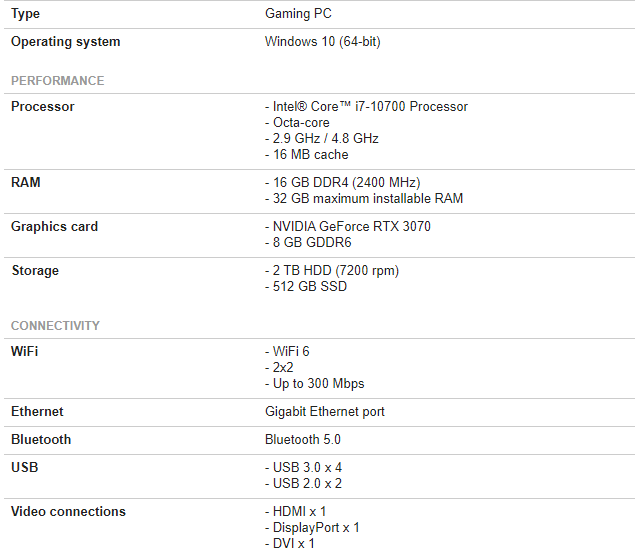635x556 pixels.
Task: Click the Operating system label
Action: [65, 42]
